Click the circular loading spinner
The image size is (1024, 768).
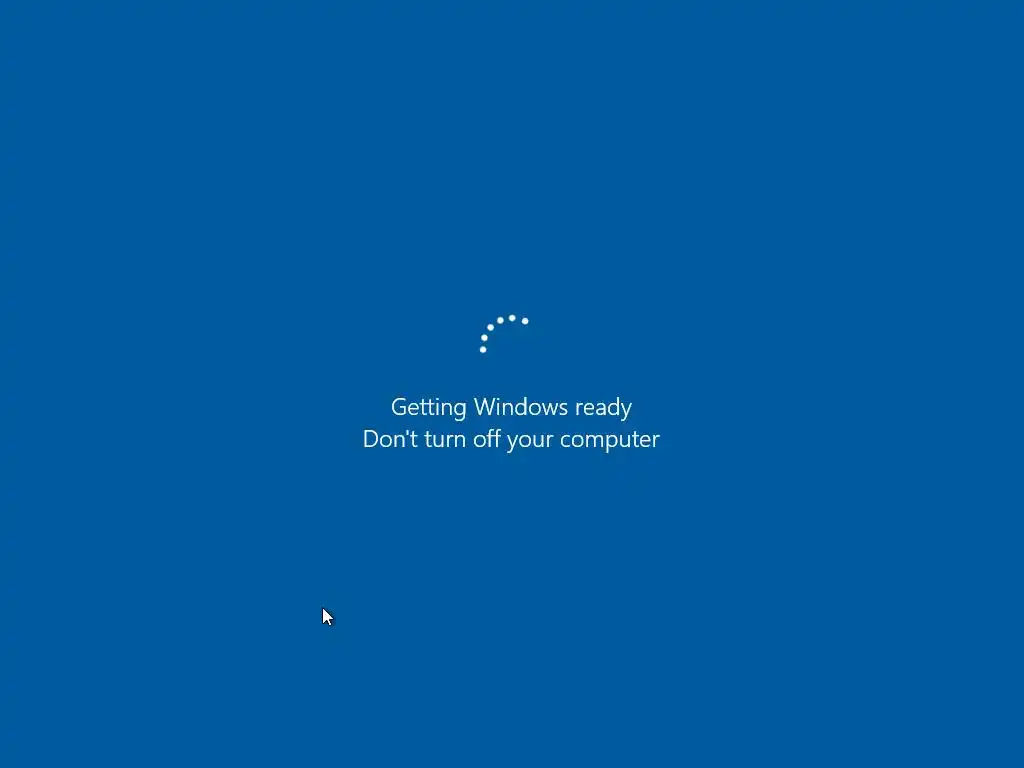click(x=504, y=334)
